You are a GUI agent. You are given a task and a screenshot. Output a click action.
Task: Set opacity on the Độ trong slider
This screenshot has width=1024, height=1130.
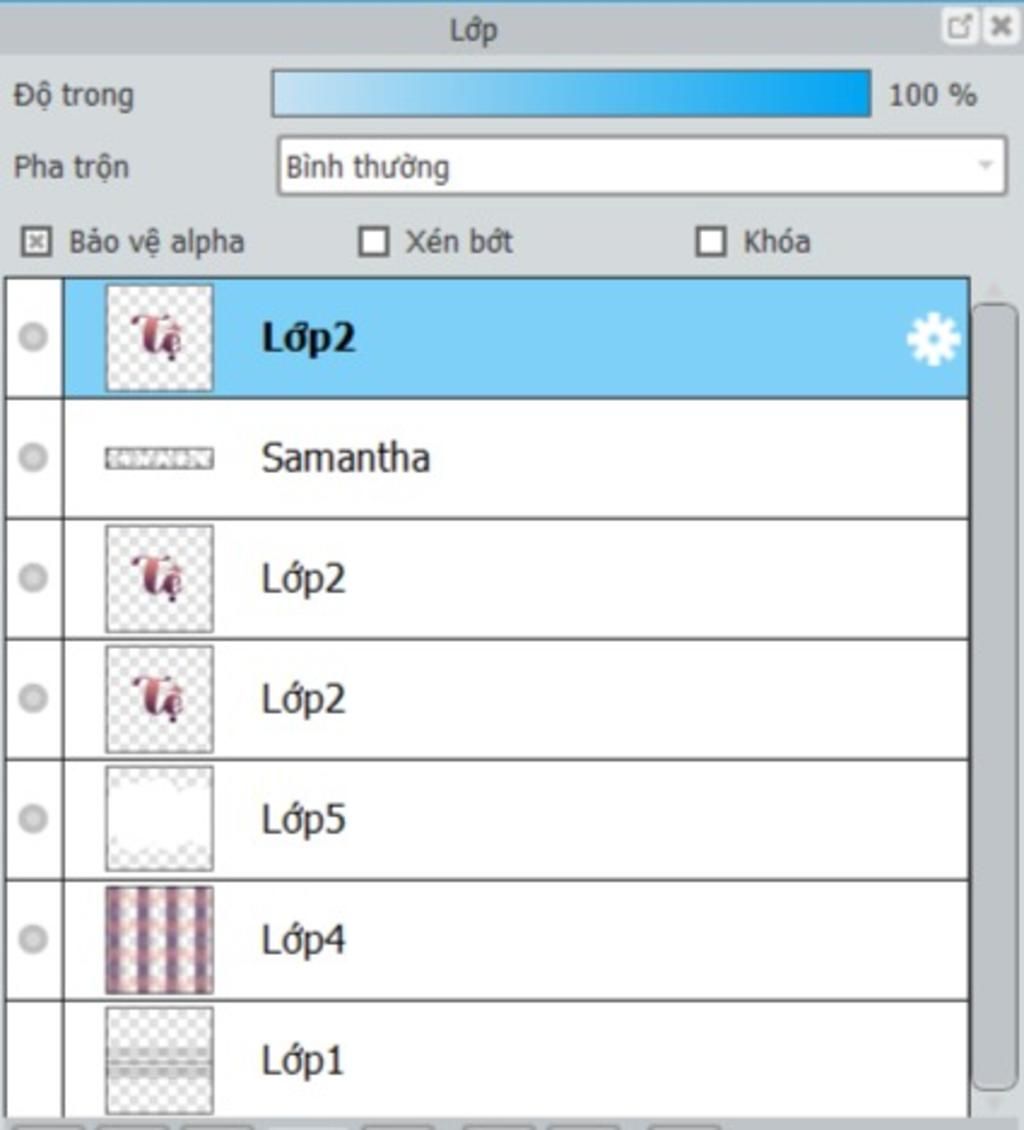(x=571, y=94)
